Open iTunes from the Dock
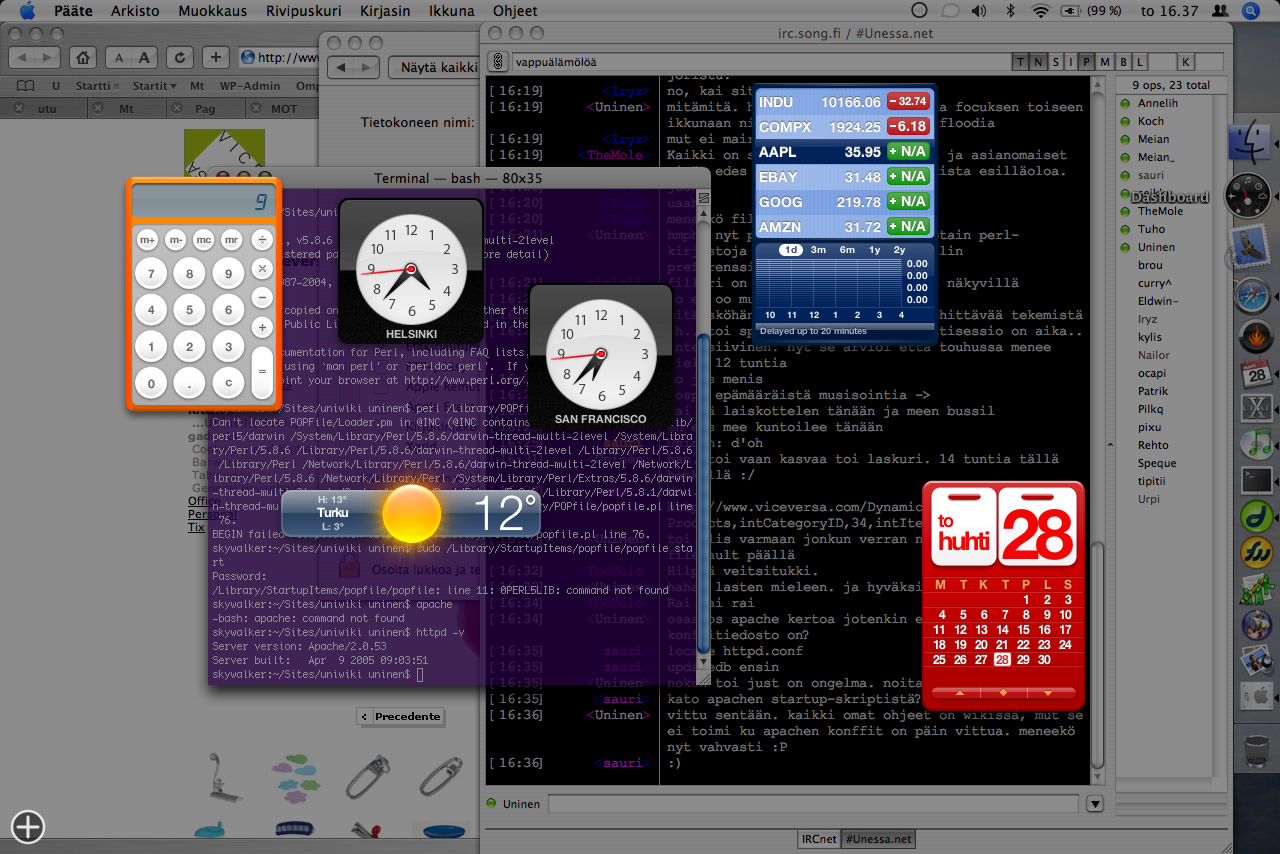1280x854 pixels. pyautogui.click(x=1255, y=443)
